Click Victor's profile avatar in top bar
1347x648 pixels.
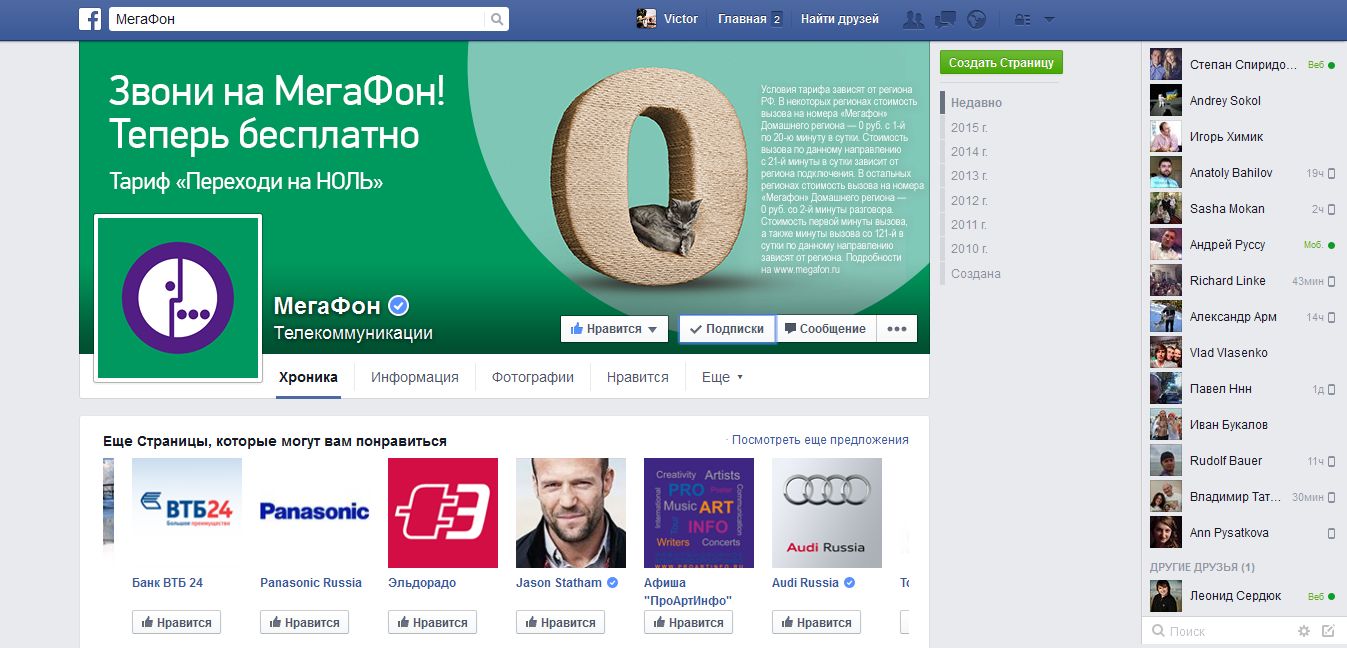pos(647,19)
